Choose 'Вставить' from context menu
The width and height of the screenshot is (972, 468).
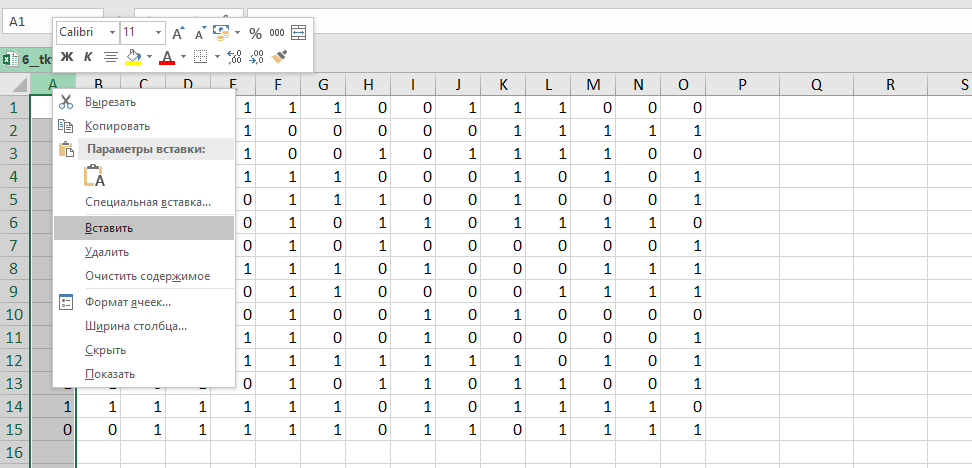pos(109,227)
